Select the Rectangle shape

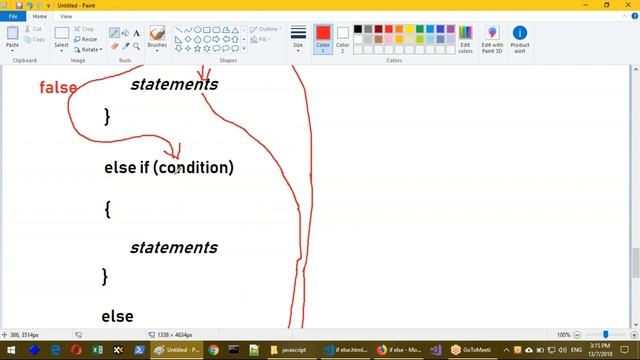(207, 30)
